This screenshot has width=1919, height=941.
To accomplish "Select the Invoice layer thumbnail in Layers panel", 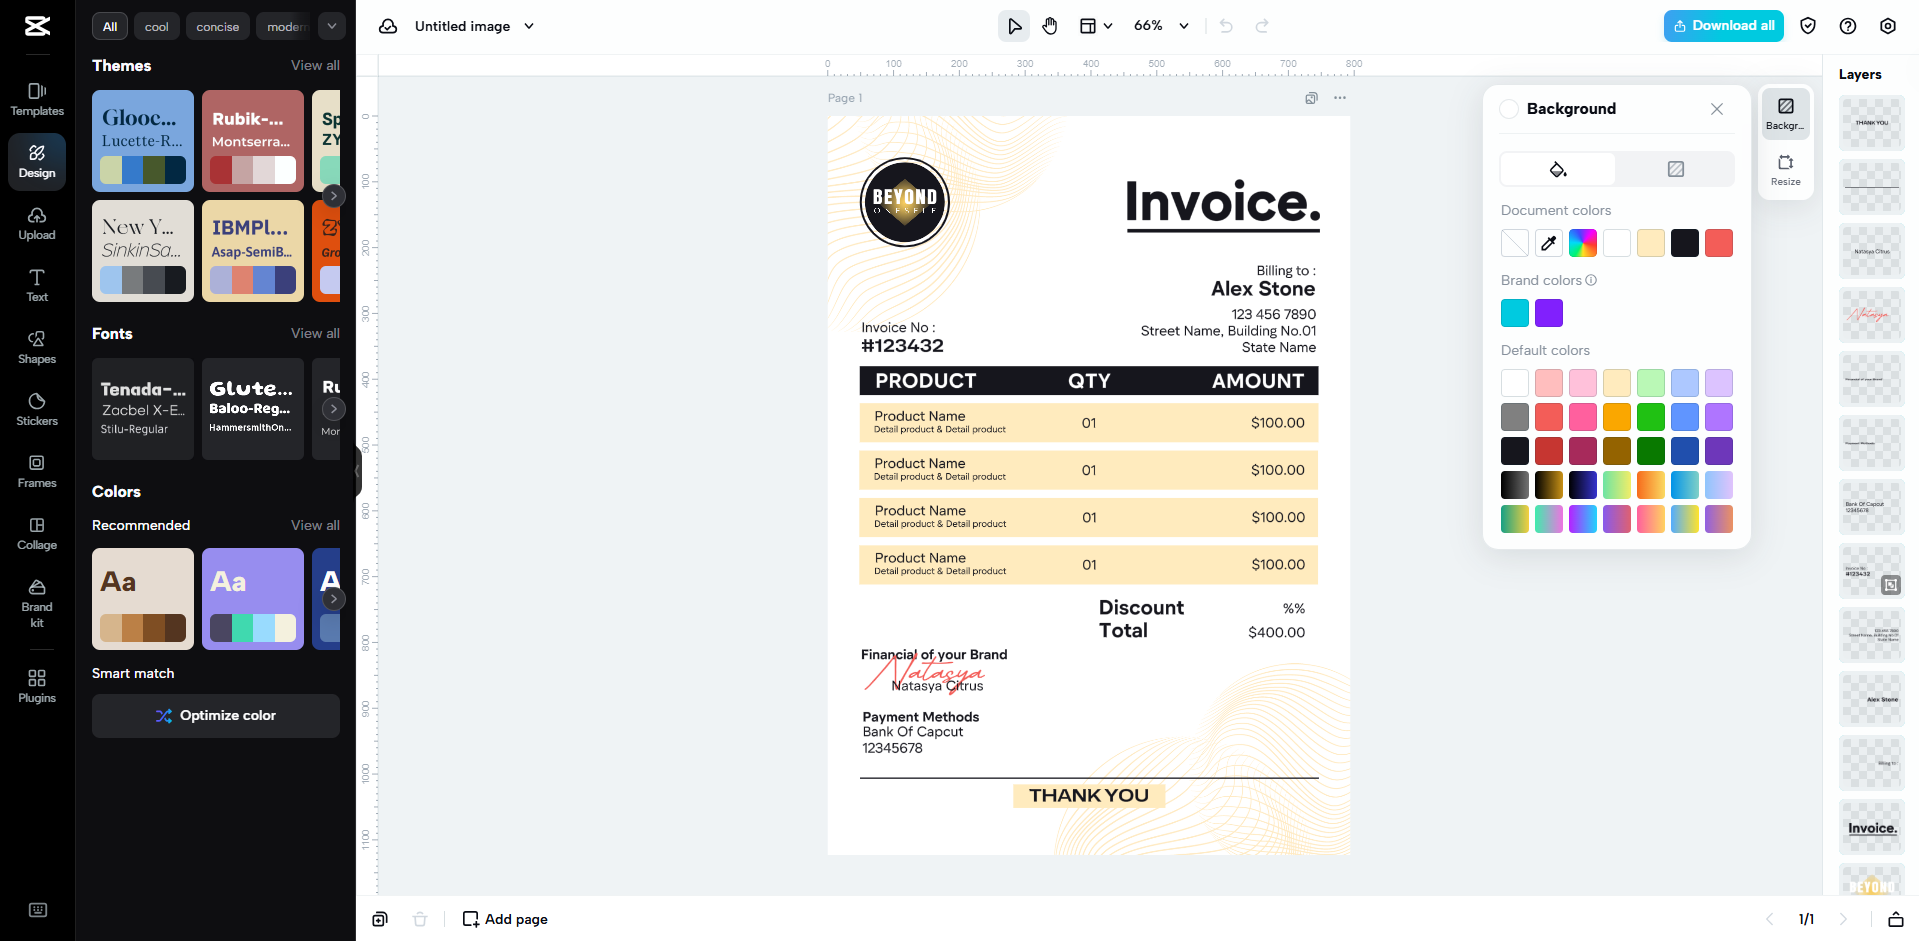I will click(x=1870, y=828).
